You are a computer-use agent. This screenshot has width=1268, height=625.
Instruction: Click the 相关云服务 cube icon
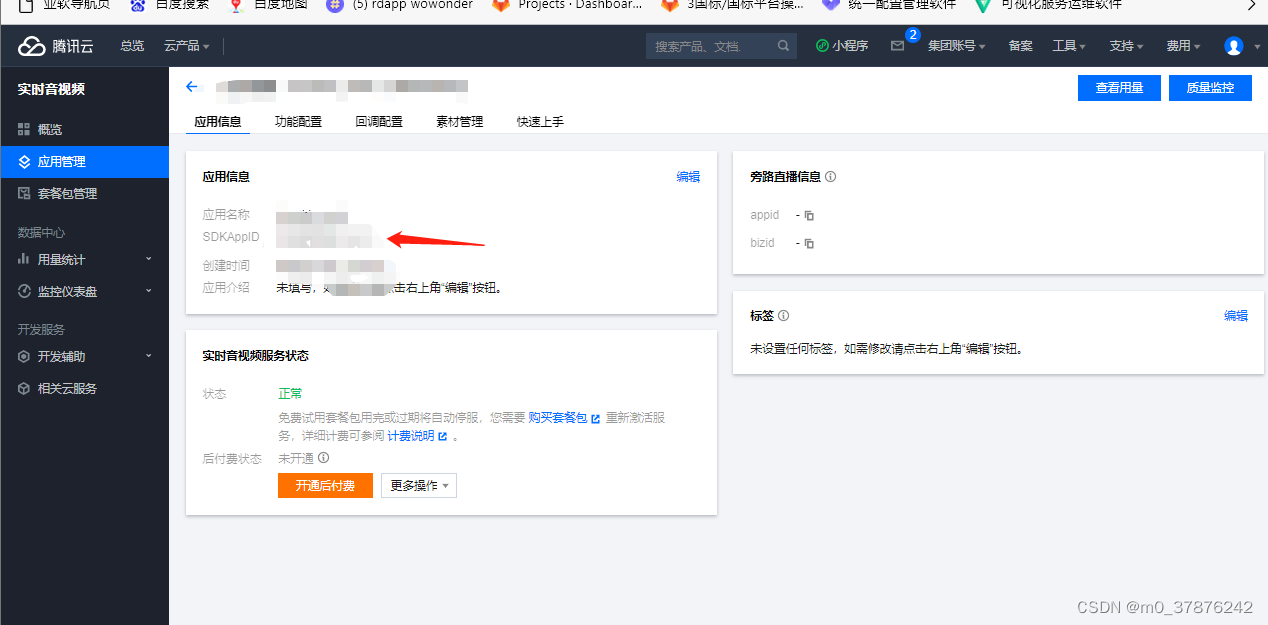(x=24, y=388)
